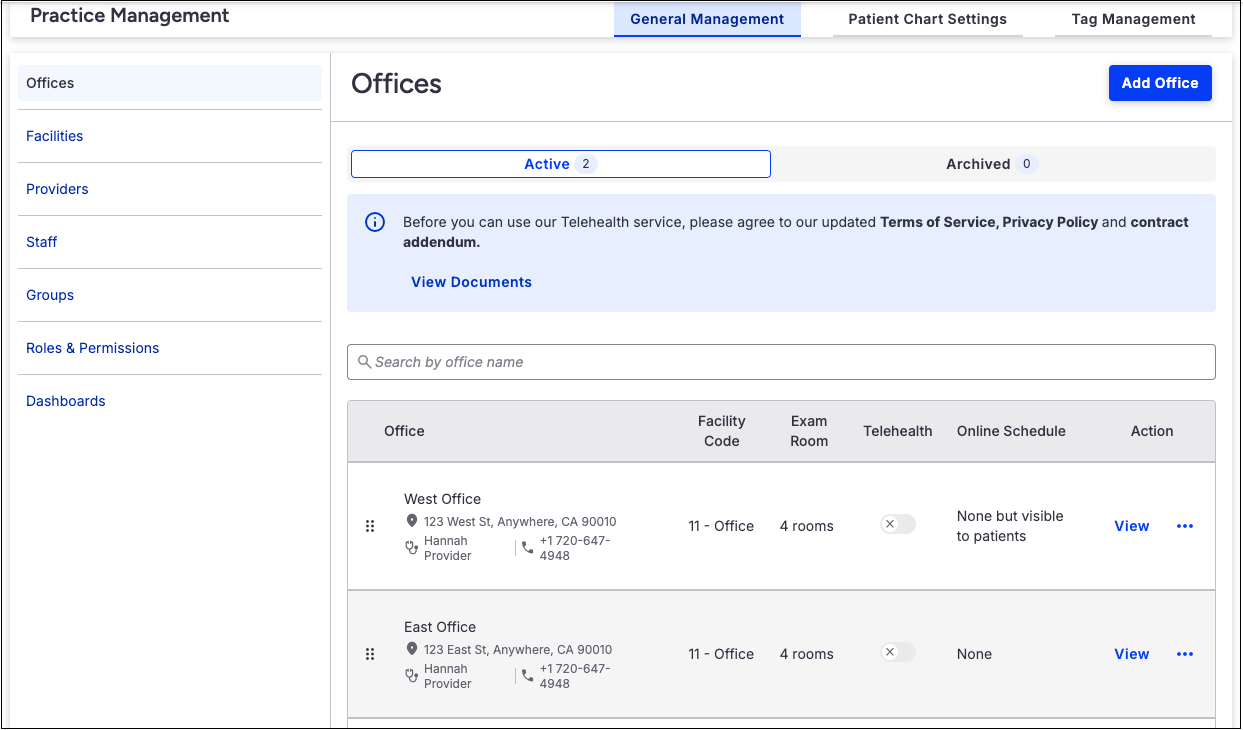Open the more actions menu for West Office
The image size is (1243, 730).
[1185, 526]
